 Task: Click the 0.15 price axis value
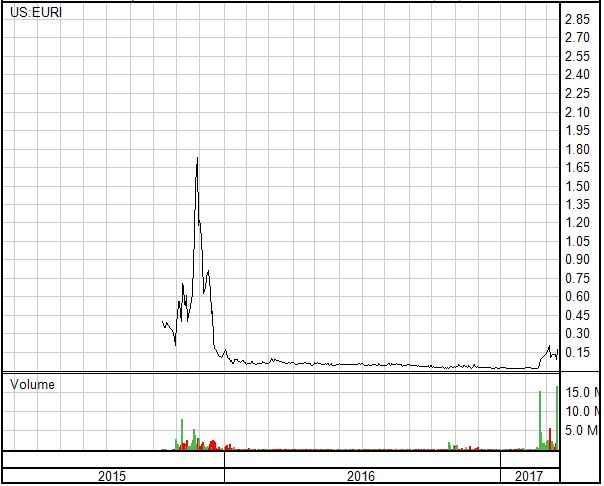tap(577, 352)
